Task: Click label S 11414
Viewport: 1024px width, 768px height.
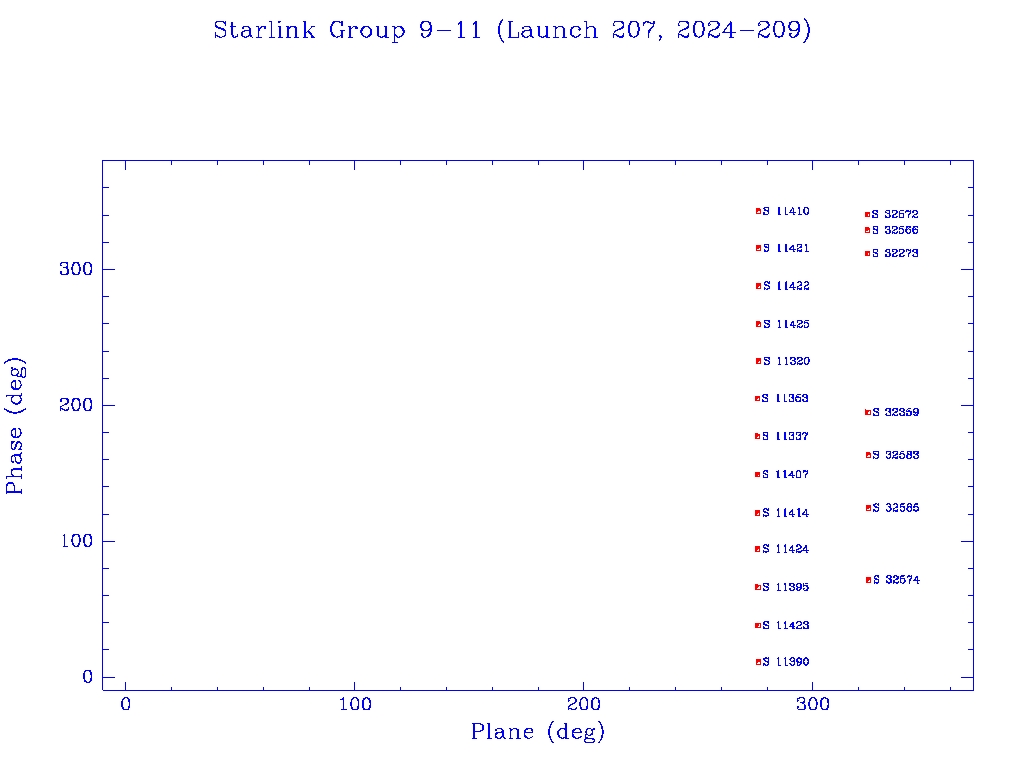Action: [786, 513]
